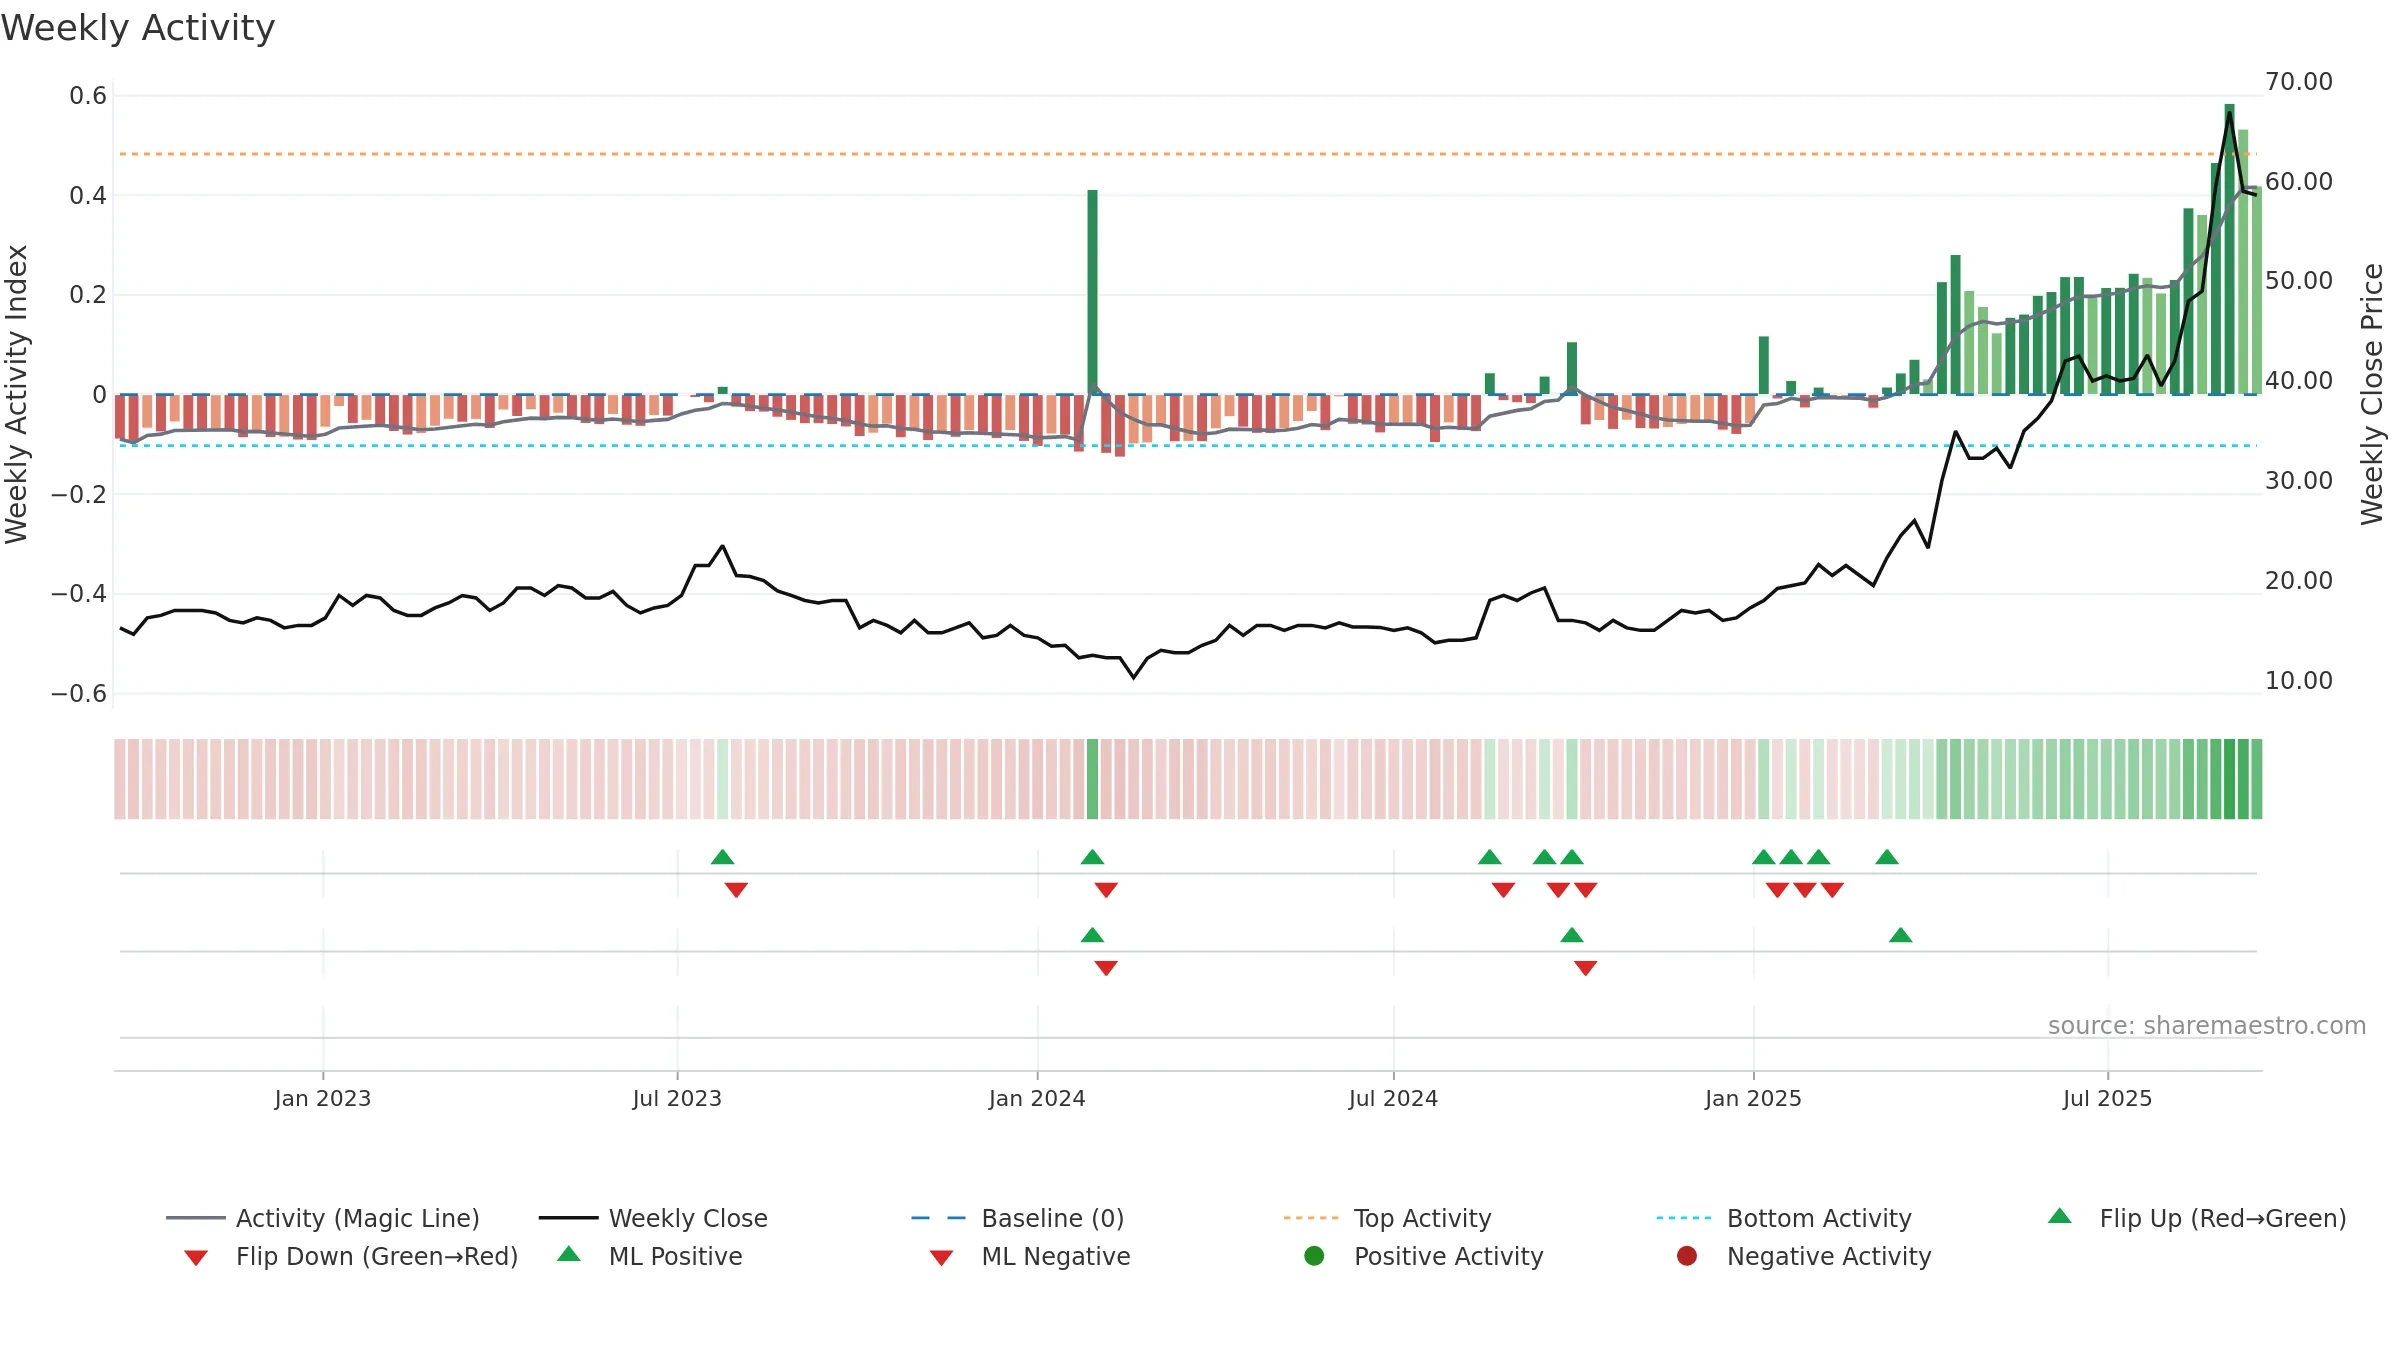Toggle the ML Positive legend entry
2400x1350 pixels.
pyautogui.click(x=650, y=1256)
